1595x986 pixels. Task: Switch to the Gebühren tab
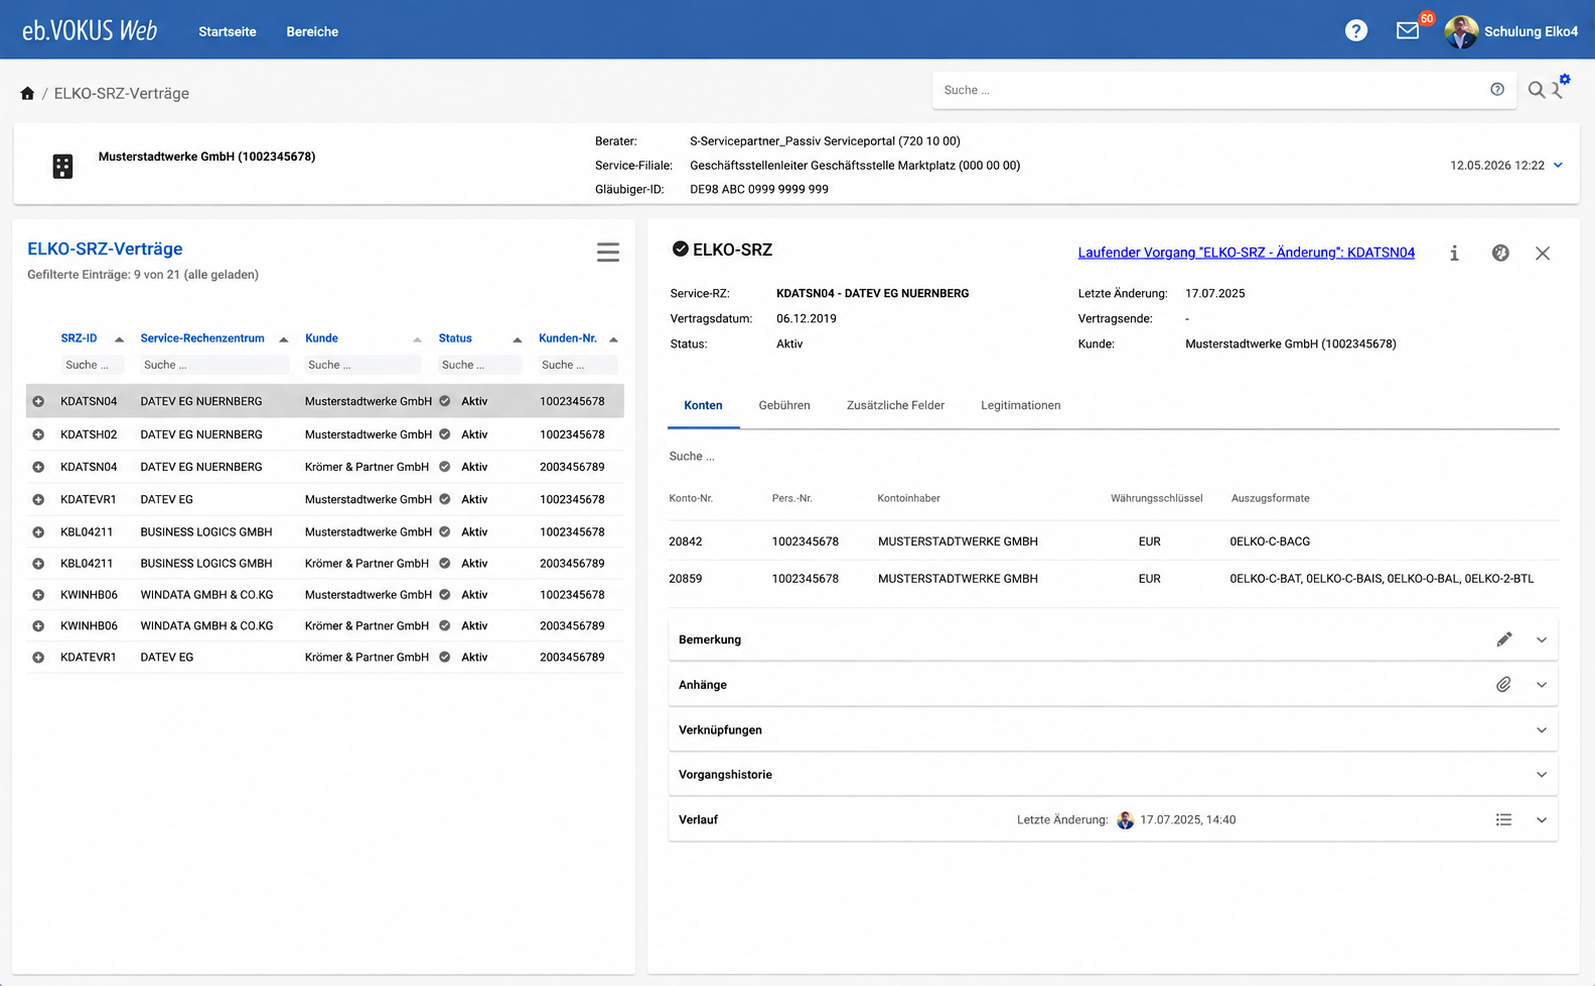pyautogui.click(x=784, y=405)
